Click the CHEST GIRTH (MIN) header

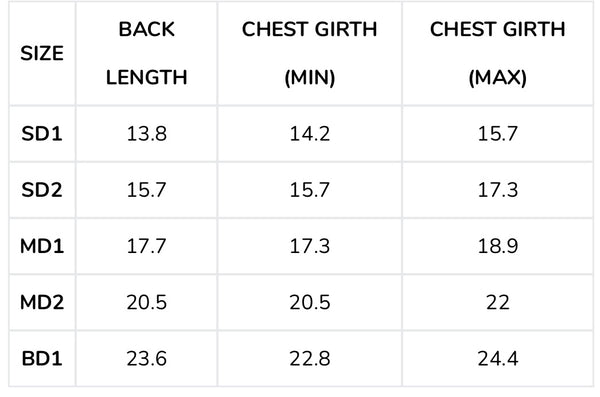point(310,53)
